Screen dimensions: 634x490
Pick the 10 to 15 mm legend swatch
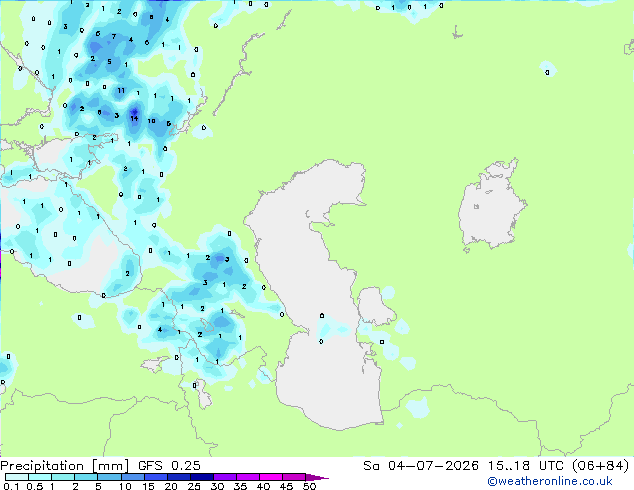click(x=132, y=477)
